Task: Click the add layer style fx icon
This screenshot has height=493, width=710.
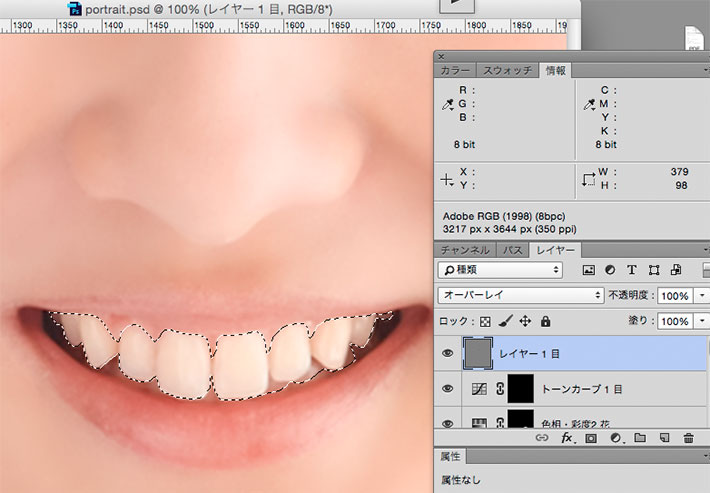Action: [566, 438]
